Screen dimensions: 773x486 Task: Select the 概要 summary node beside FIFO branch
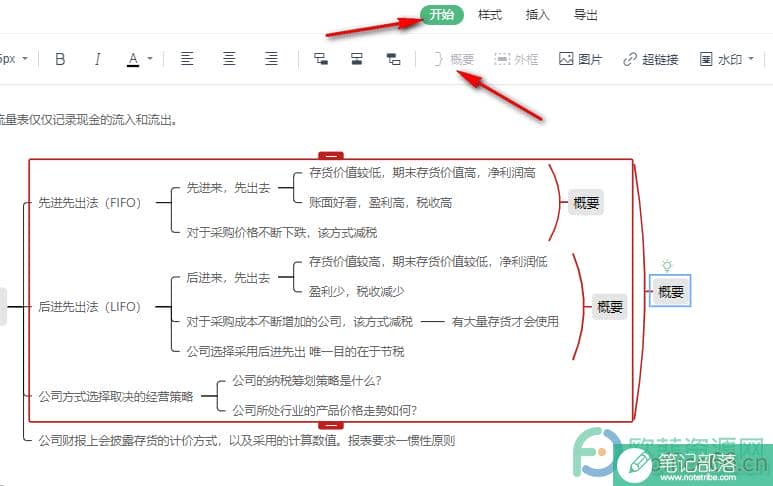[x=586, y=203]
